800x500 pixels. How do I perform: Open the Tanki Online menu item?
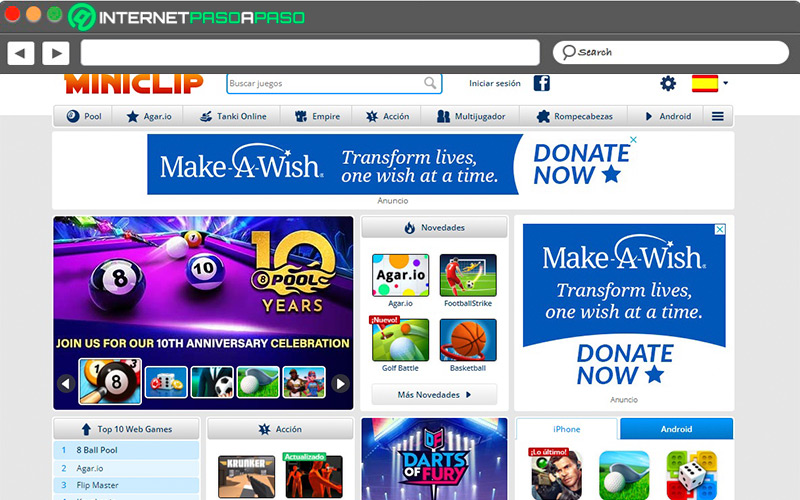(x=233, y=116)
